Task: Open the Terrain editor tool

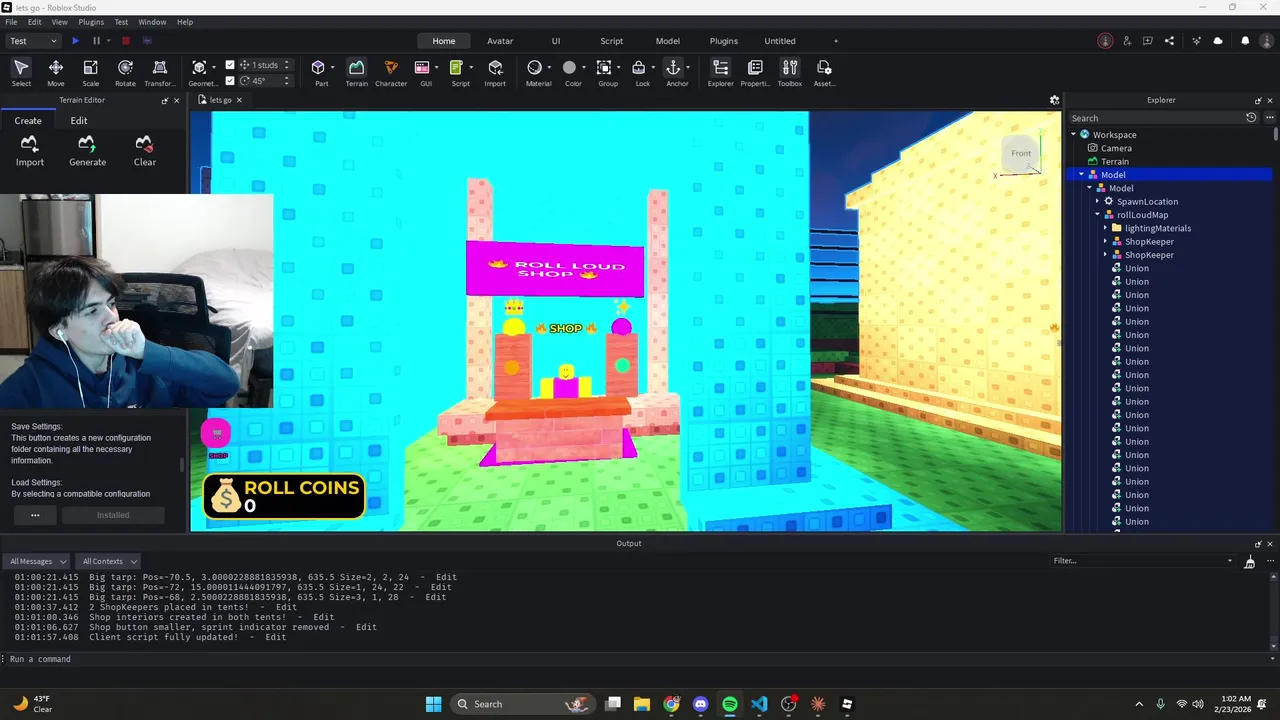Action: pos(356,72)
